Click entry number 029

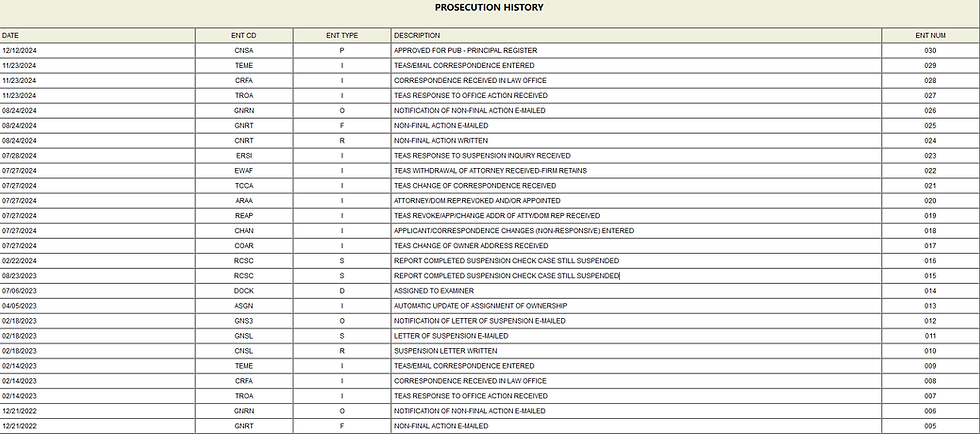(930, 66)
